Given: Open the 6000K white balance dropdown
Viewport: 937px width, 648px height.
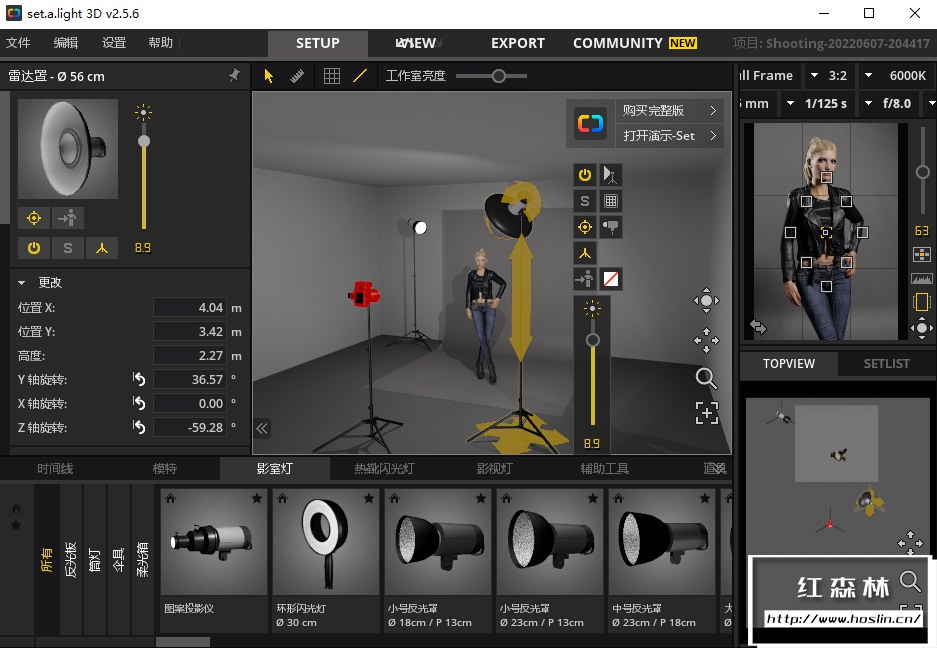Looking at the screenshot, I should click(x=895, y=75).
